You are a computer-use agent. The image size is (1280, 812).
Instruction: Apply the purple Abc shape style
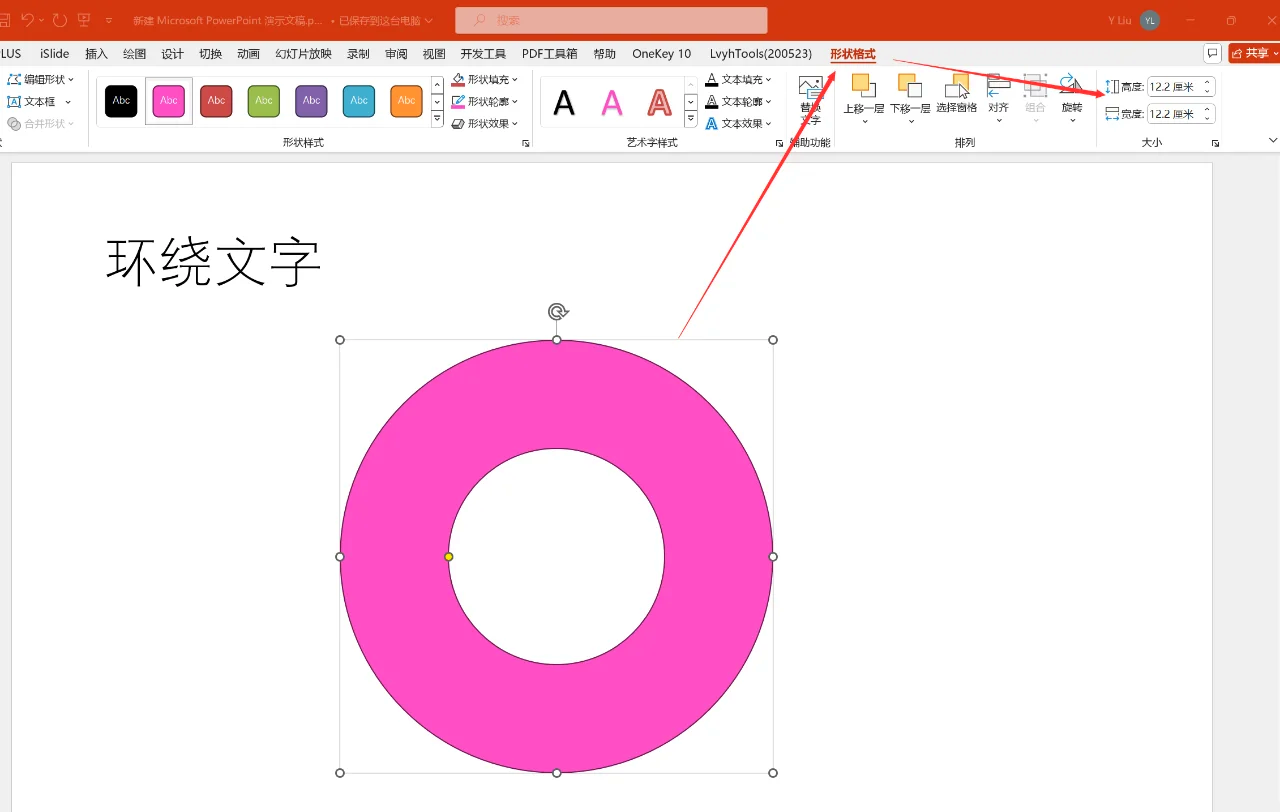(312, 101)
